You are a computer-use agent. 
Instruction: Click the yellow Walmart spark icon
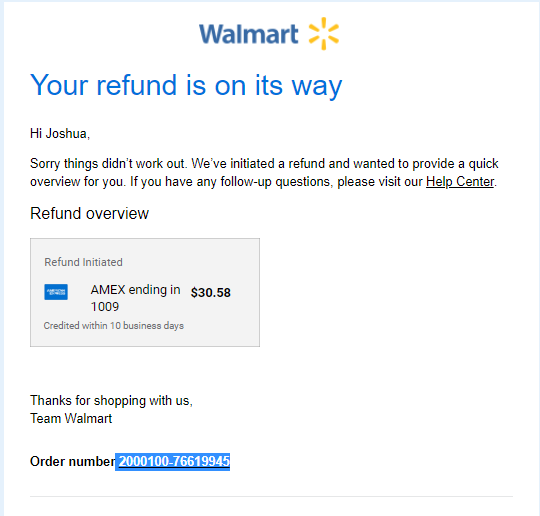pos(324,33)
